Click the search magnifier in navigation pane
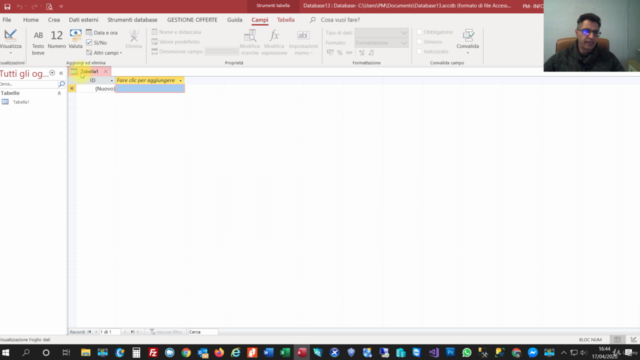The width and height of the screenshot is (640, 360). click(62, 84)
